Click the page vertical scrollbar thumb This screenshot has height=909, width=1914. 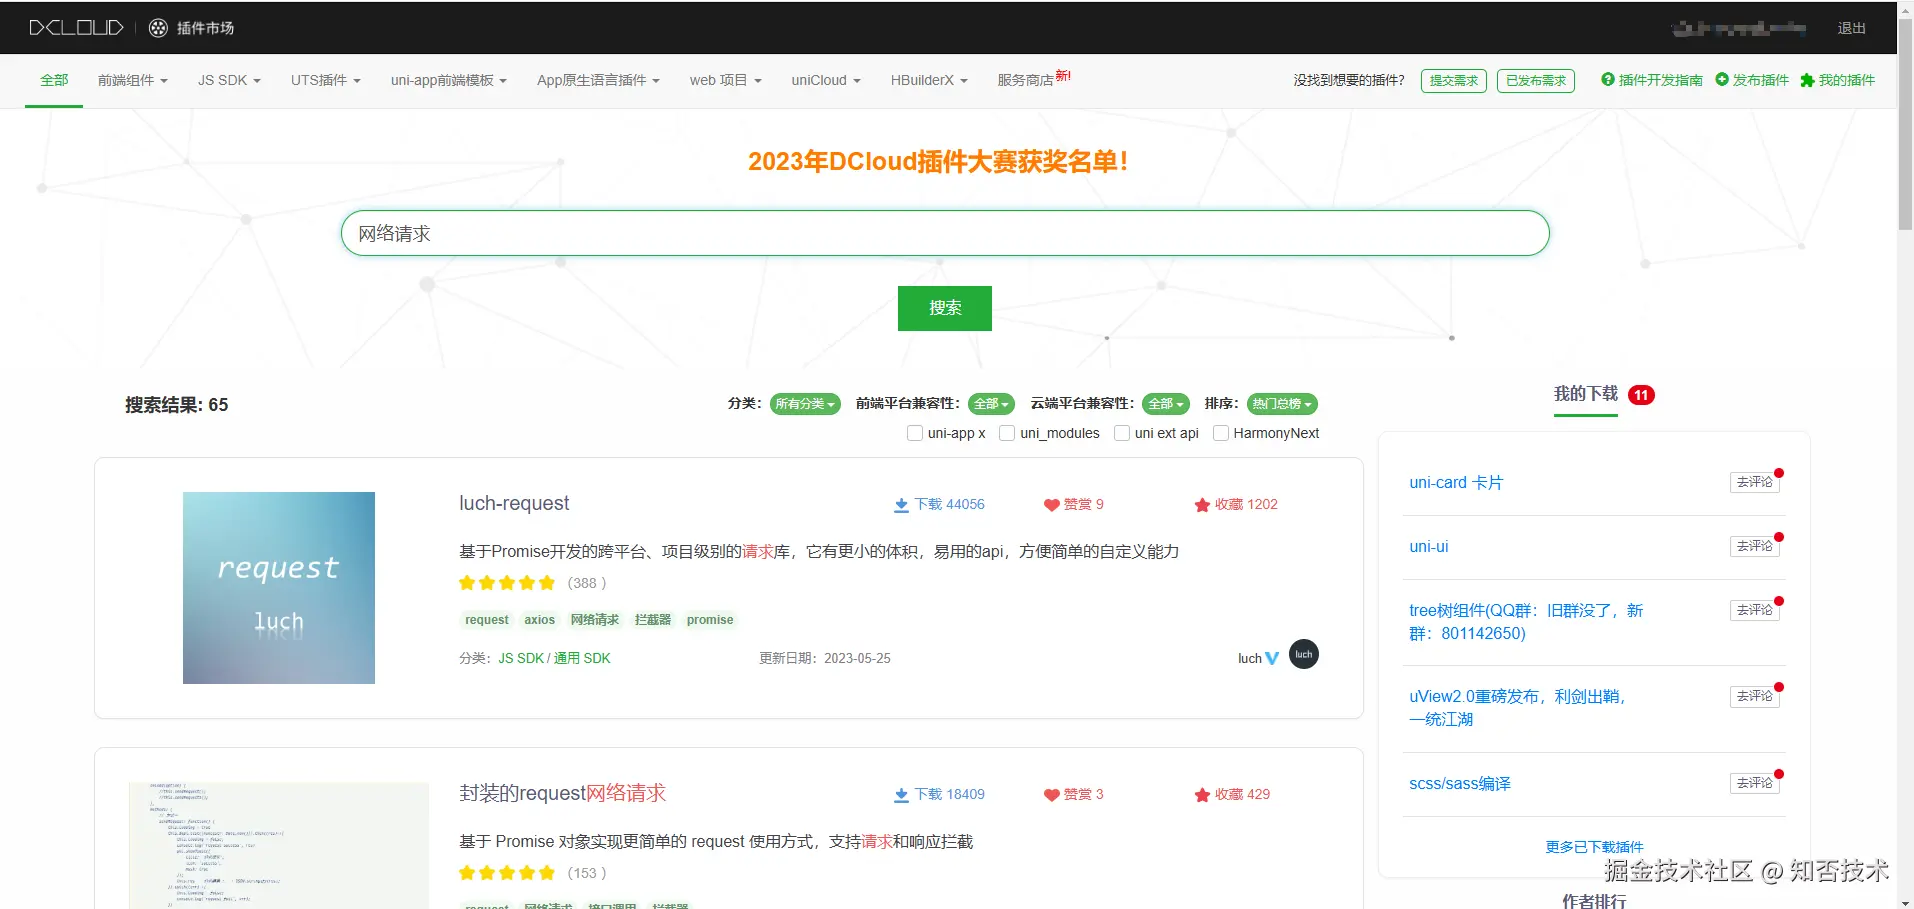click(x=1905, y=125)
